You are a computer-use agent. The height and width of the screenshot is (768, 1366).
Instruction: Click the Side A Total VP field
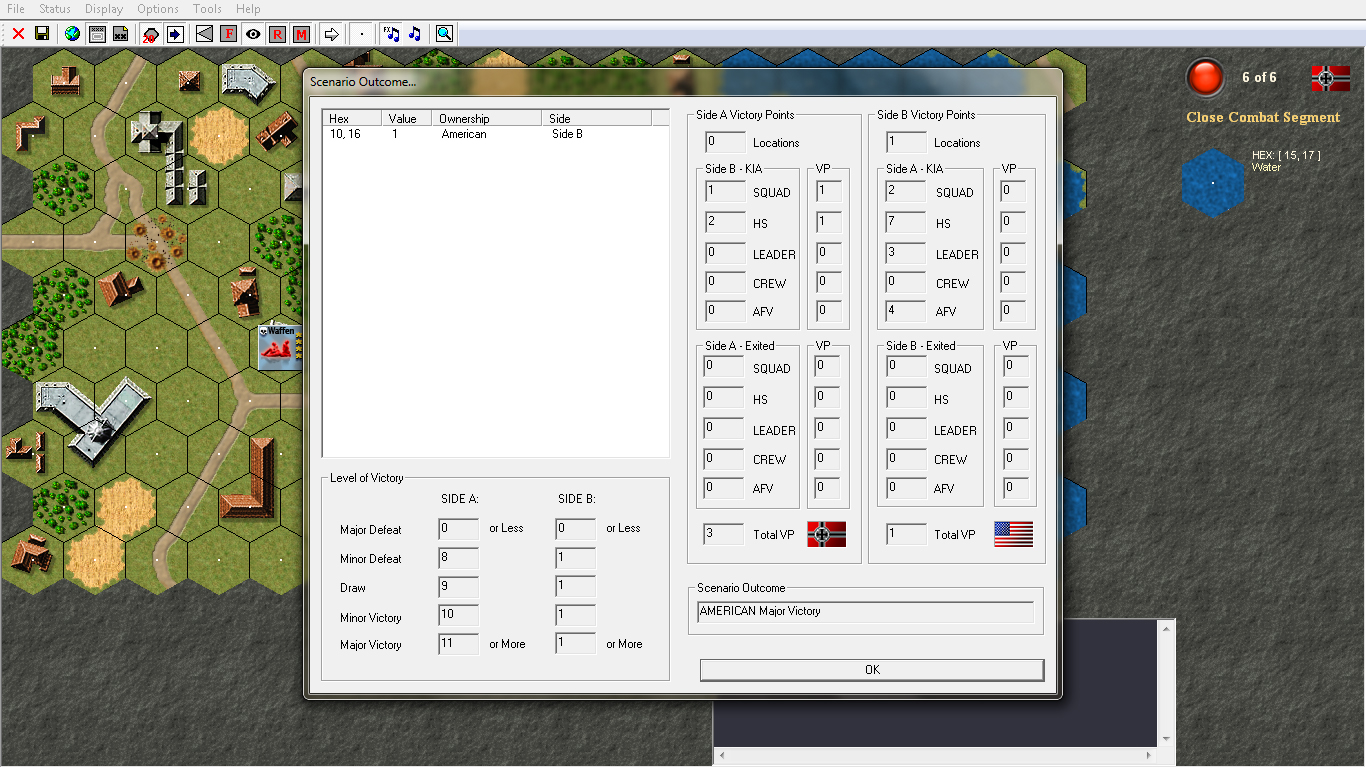click(724, 535)
